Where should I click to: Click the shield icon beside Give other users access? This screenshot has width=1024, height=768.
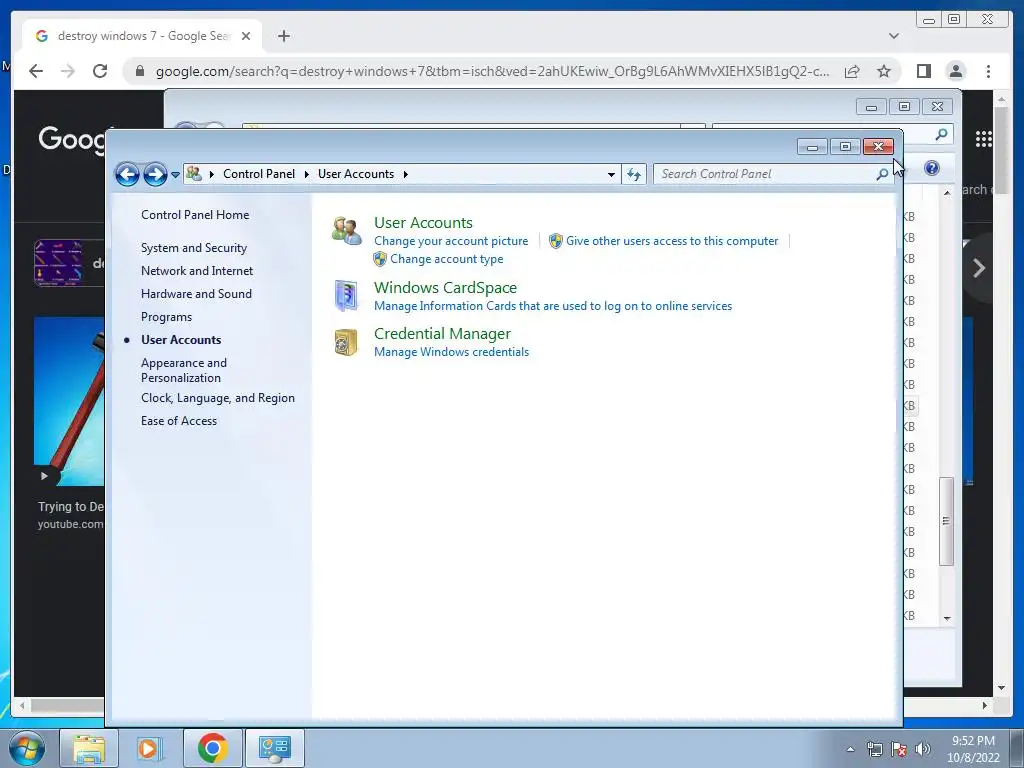[x=556, y=241]
